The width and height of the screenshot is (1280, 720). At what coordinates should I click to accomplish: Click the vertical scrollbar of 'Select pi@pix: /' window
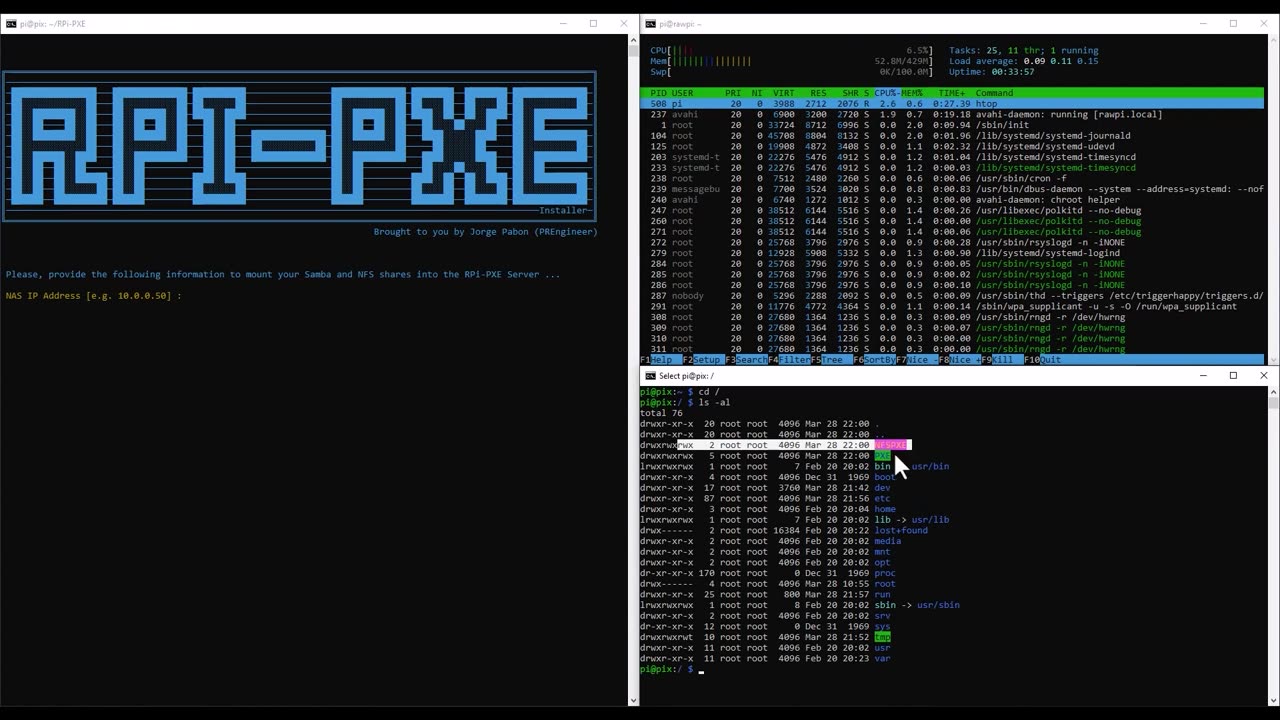tap(1272, 548)
